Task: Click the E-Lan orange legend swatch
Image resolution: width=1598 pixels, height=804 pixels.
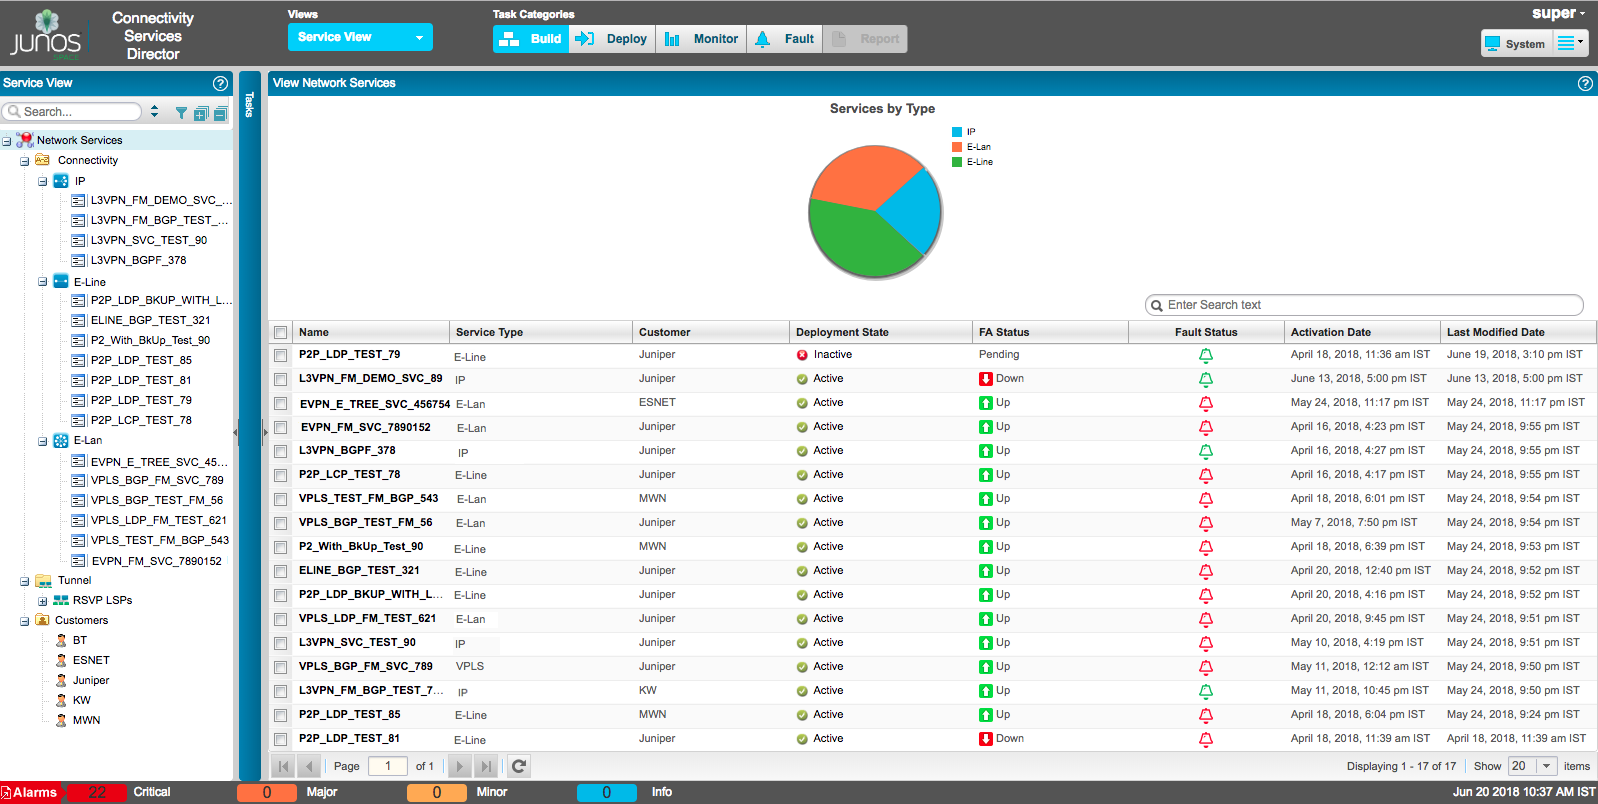Action: click(x=957, y=147)
